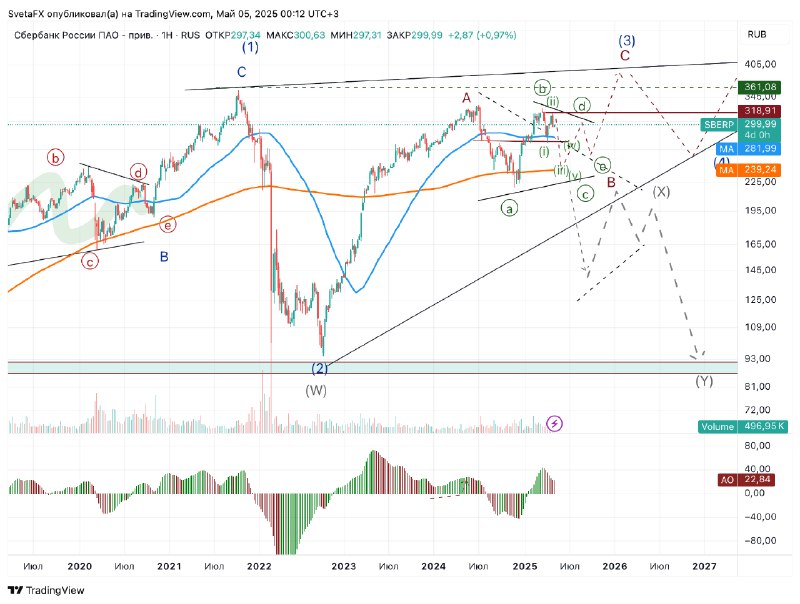Click the МАКС 300,63 high value

point(295,35)
